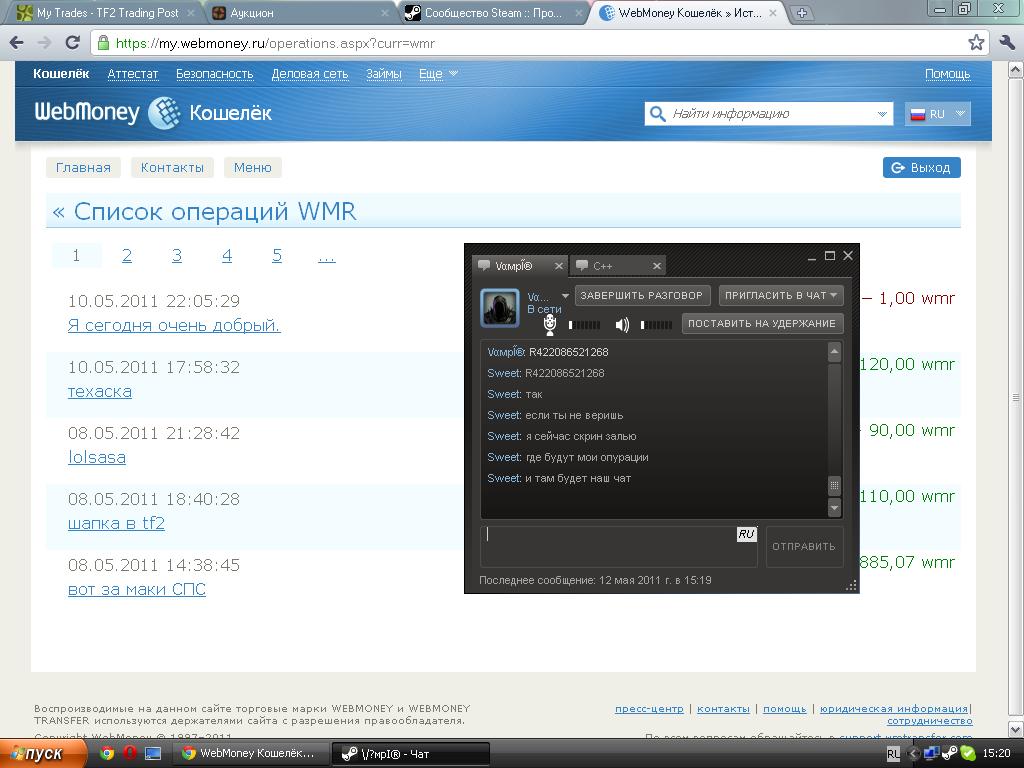Switch to My Trades - TF2 Trading Post tab
1024x768 pixels.
click(x=105, y=12)
